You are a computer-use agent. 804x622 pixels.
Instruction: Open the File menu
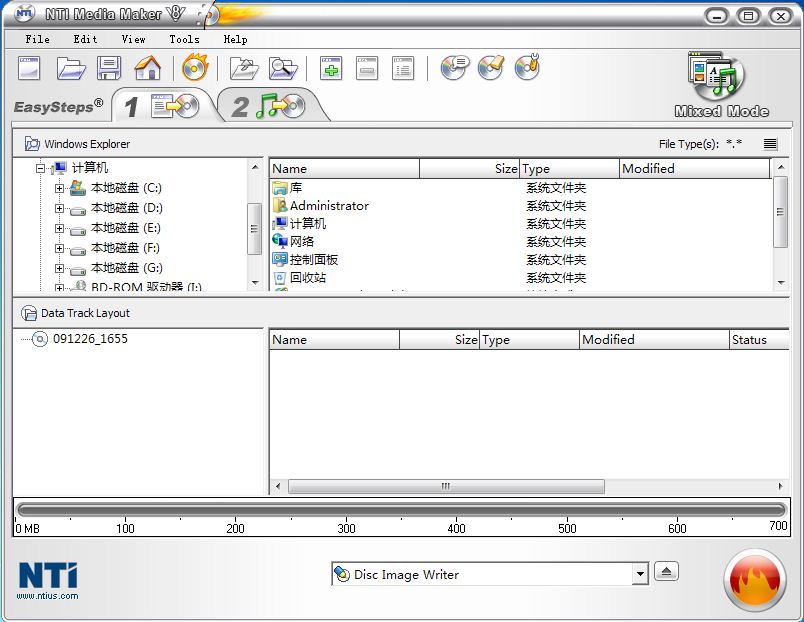pos(37,39)
